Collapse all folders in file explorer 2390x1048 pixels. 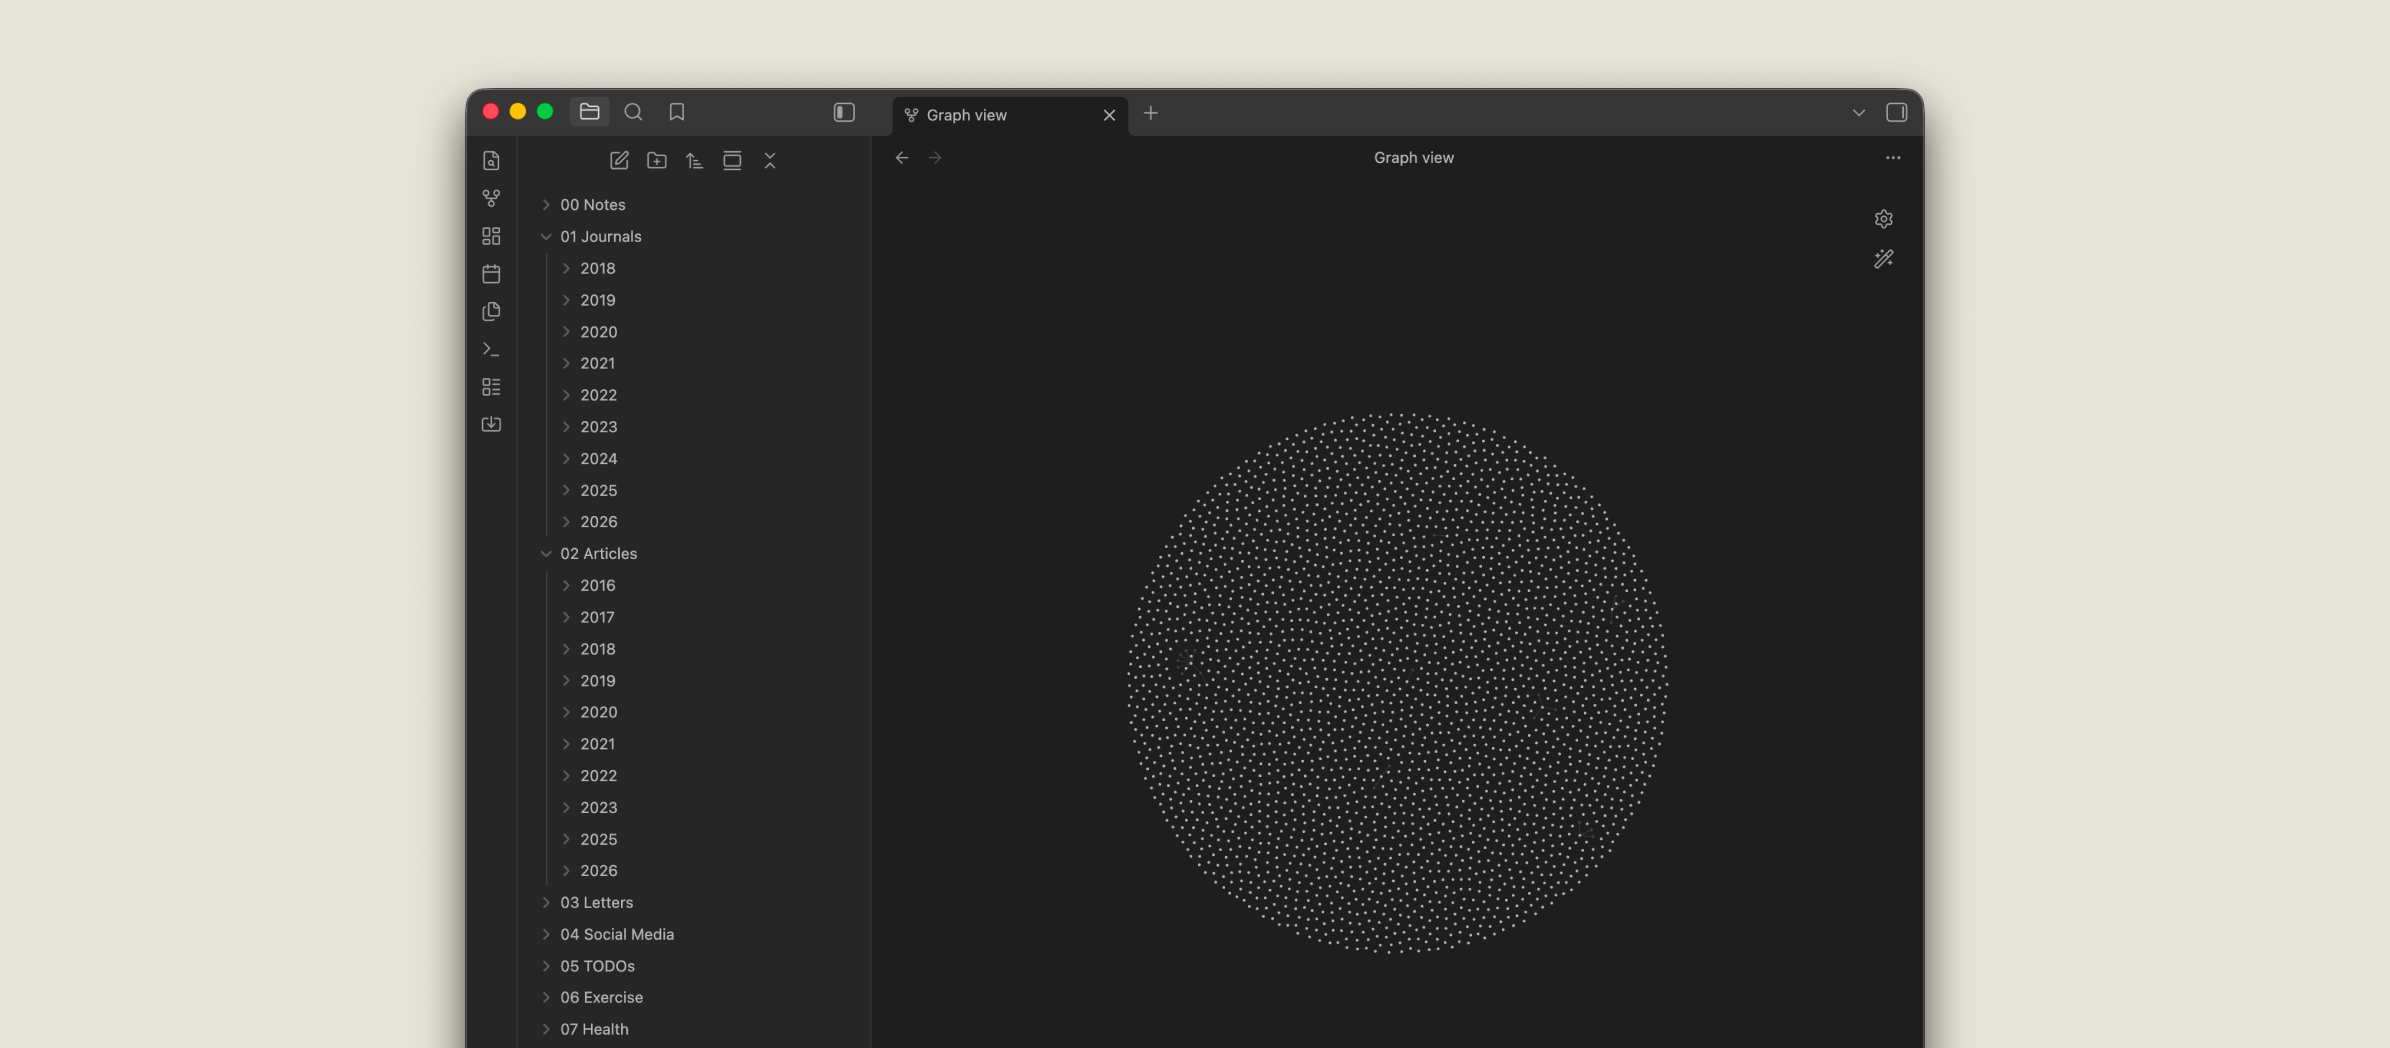(x=770, y=160)
